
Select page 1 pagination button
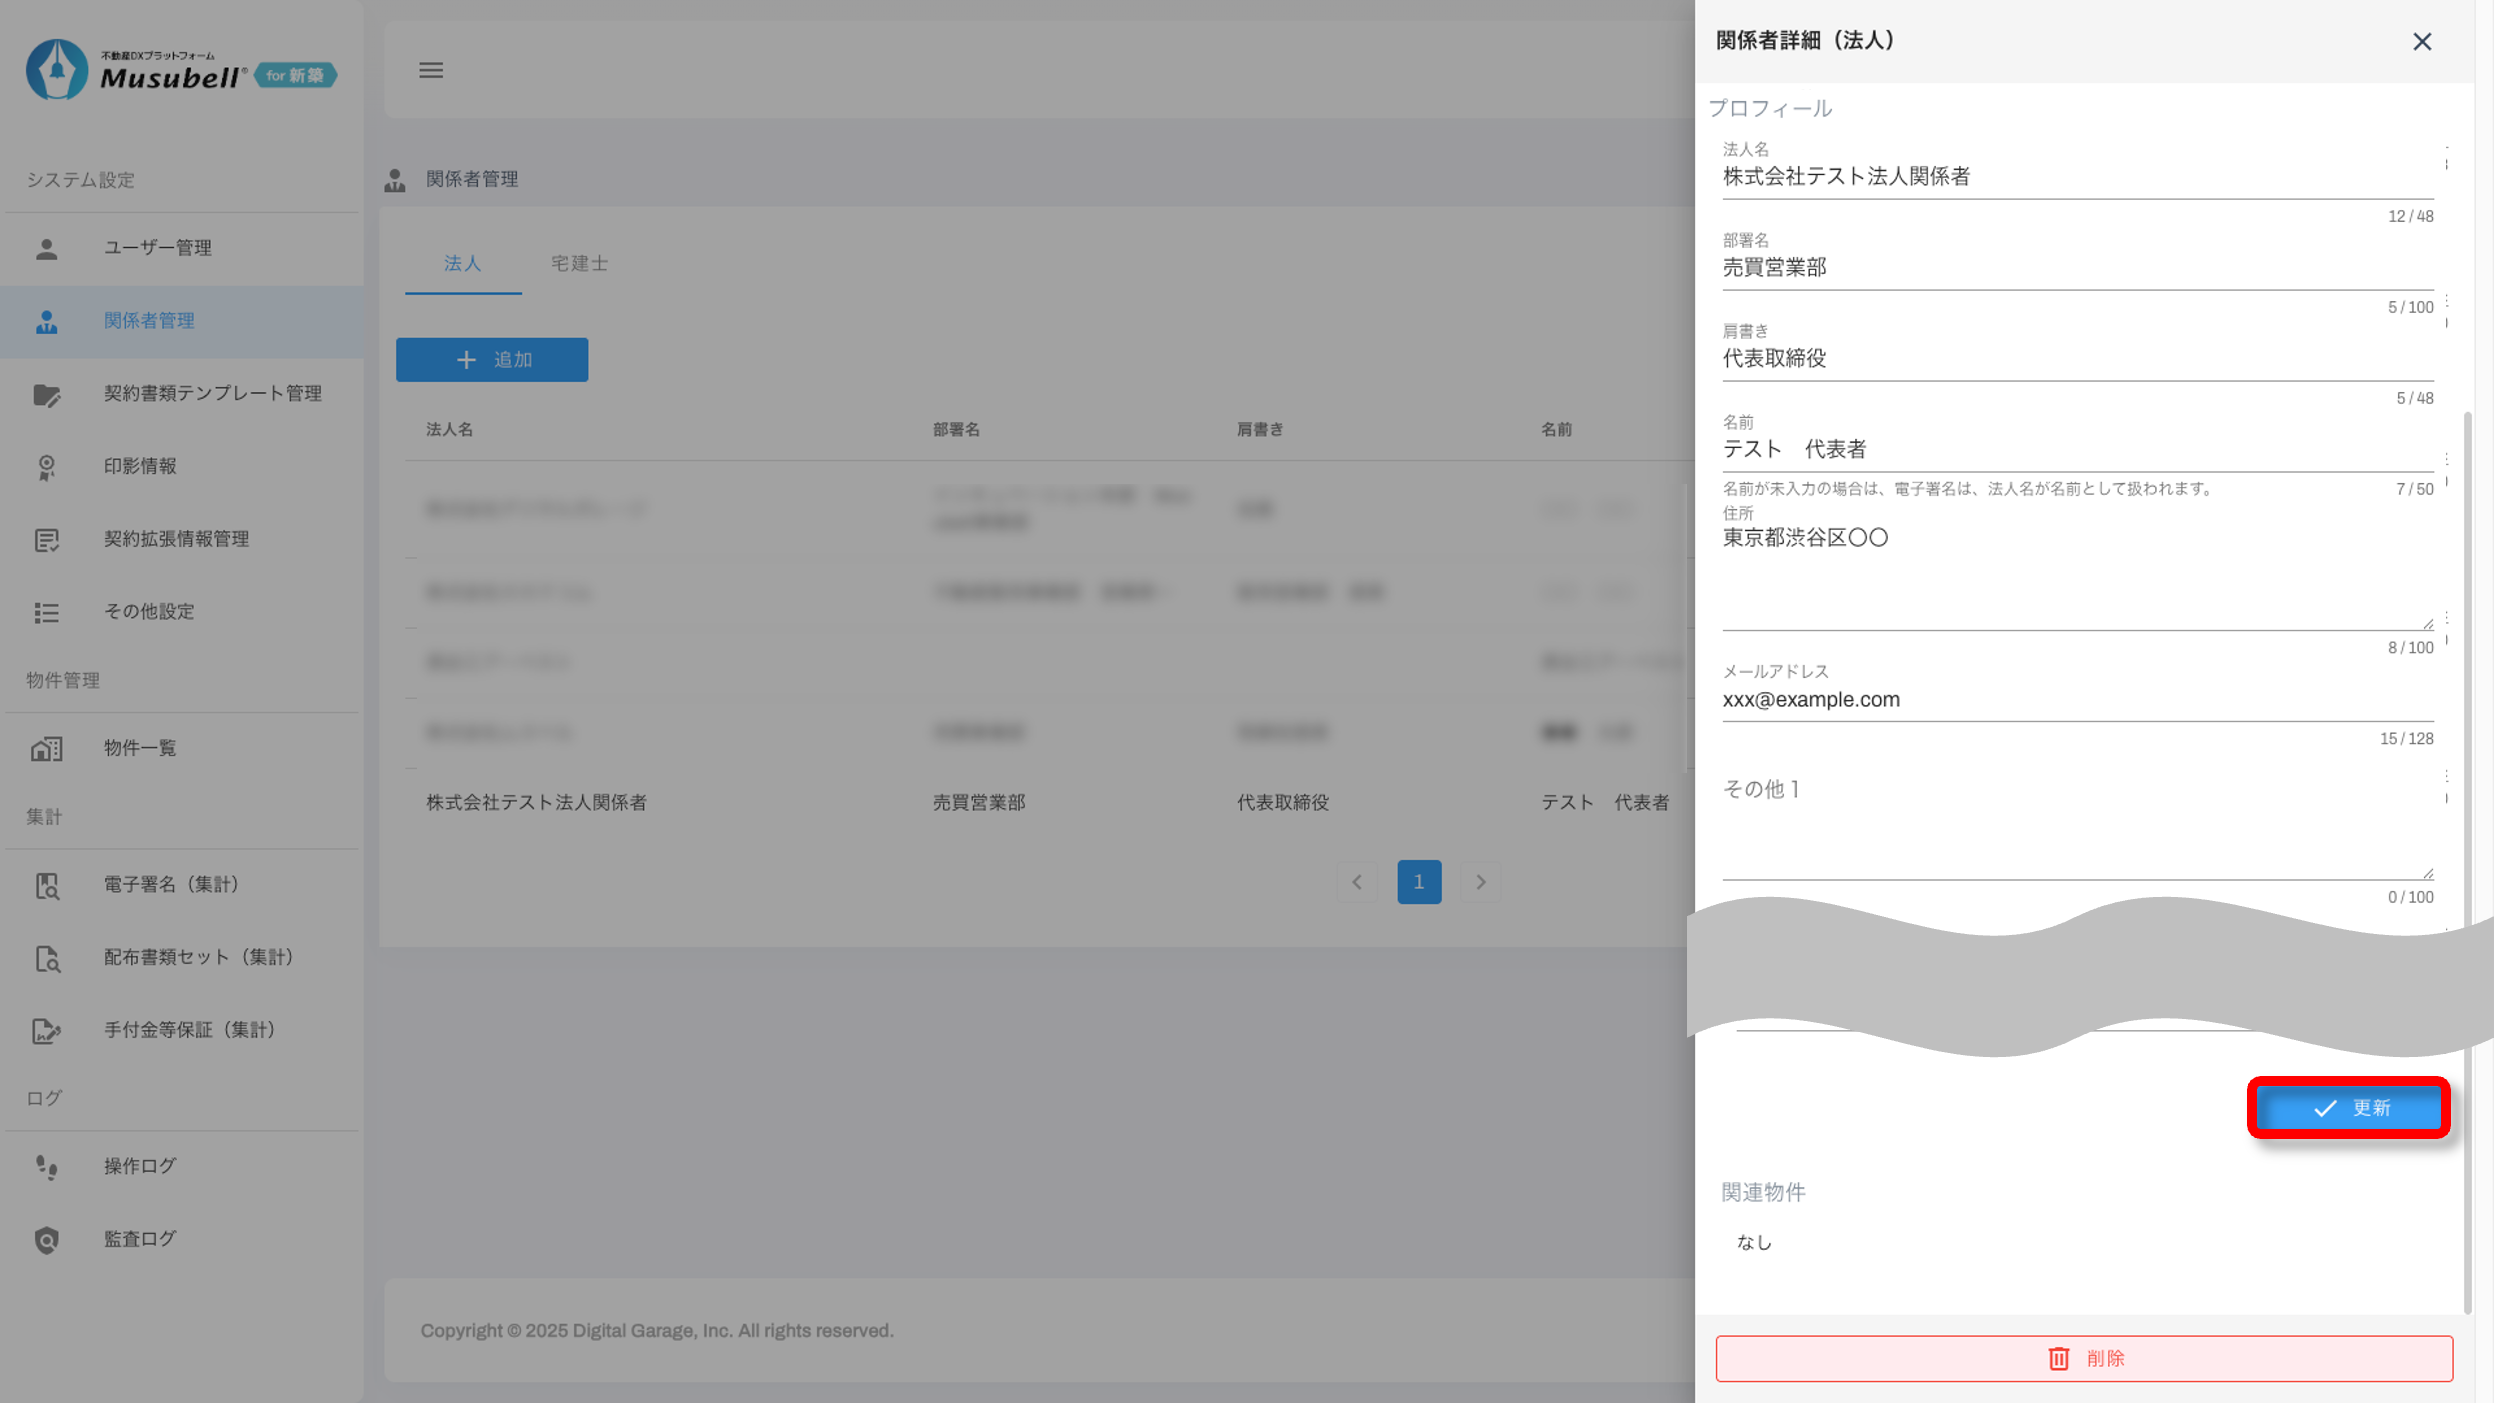pyautogui.click(x=1419, y=882)
